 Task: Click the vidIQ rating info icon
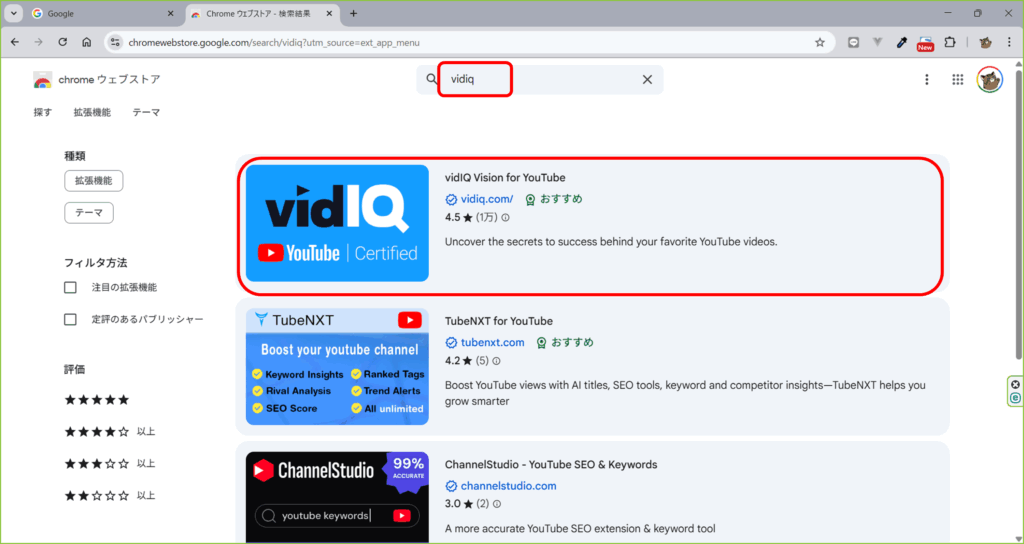505,217
